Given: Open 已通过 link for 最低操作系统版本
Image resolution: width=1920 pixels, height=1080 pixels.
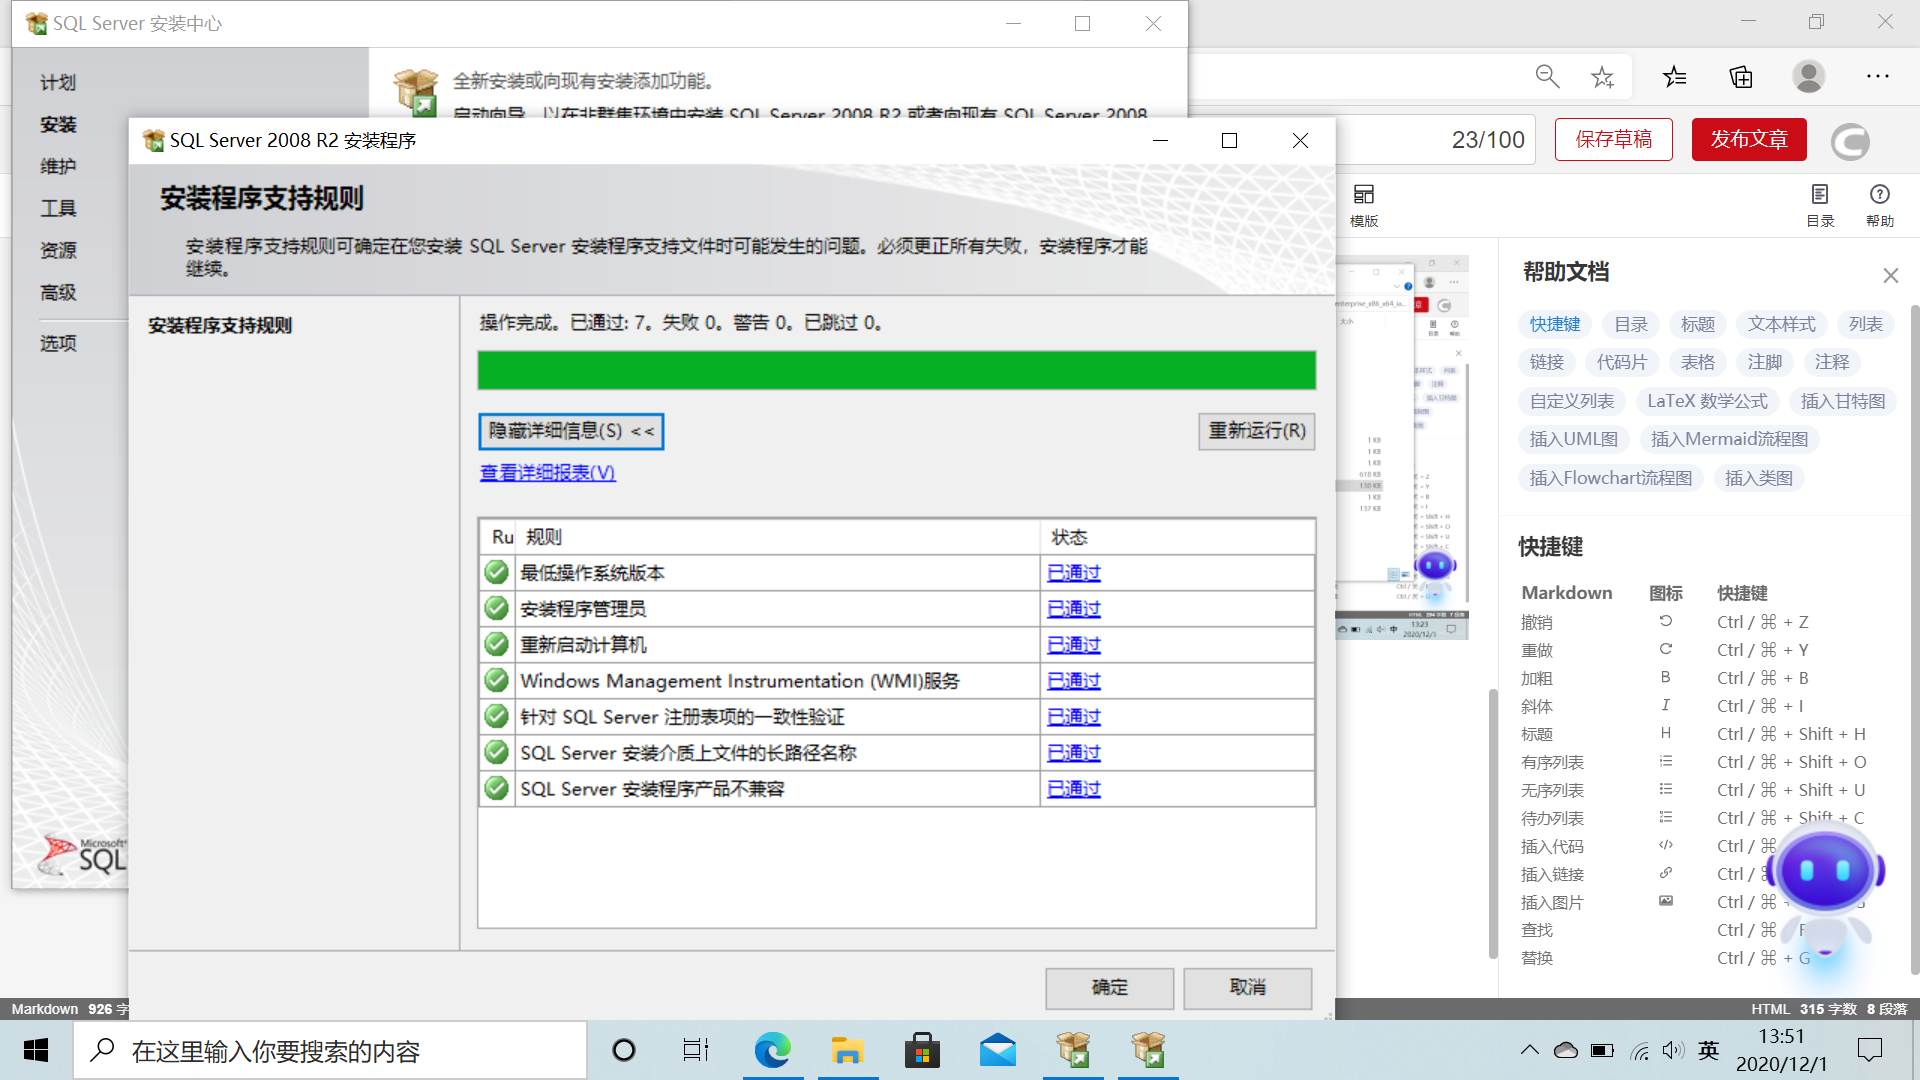Looking at the screenshot, I should [1074, 573].
